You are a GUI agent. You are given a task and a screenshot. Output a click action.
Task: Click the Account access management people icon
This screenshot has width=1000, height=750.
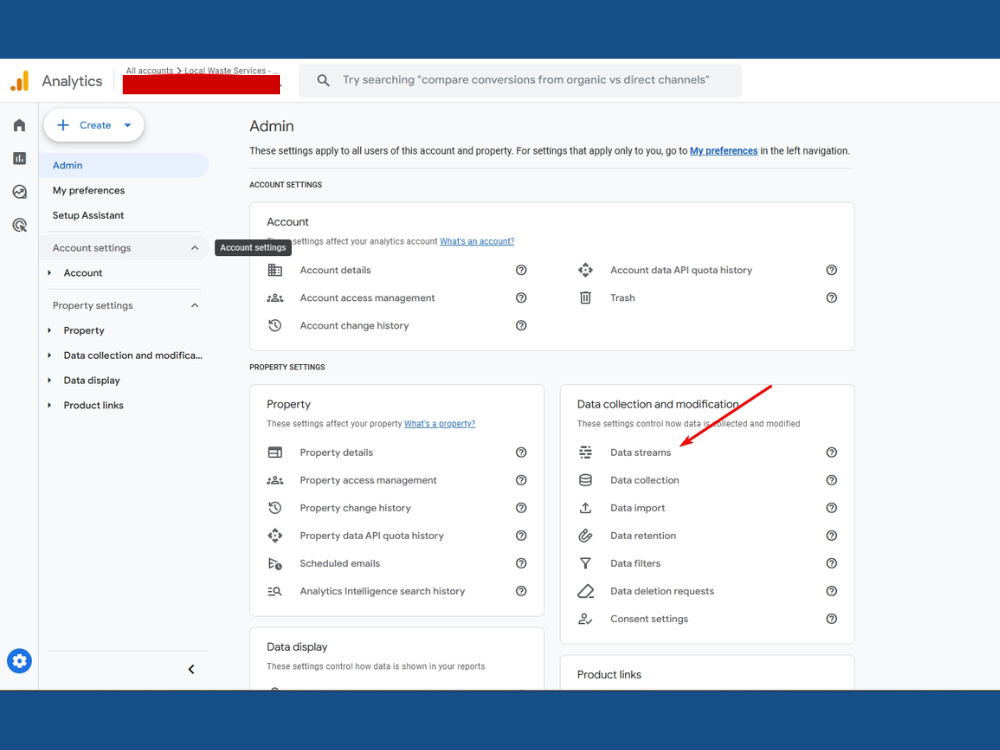[x=275, y=298]
